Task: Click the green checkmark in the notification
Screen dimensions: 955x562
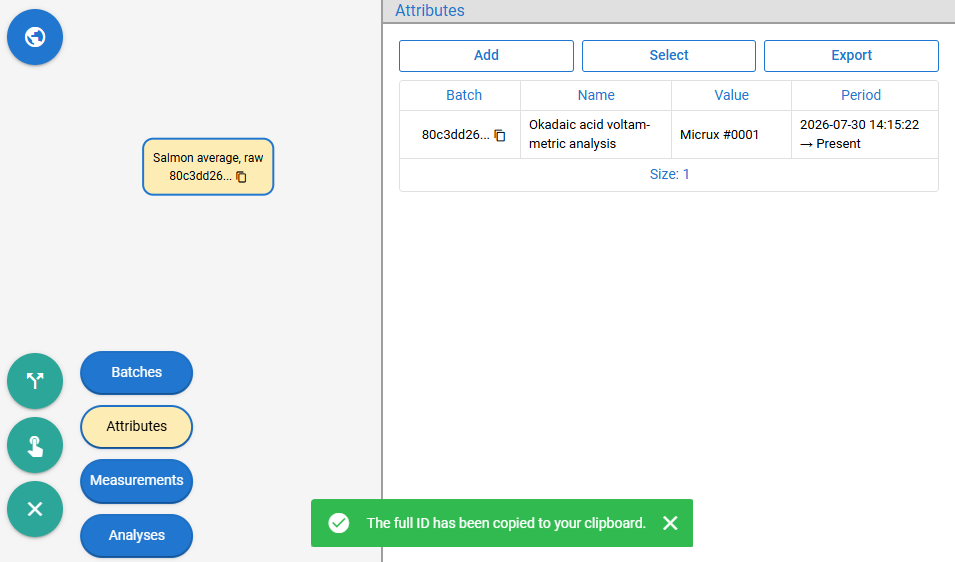Action: point(339,523)
